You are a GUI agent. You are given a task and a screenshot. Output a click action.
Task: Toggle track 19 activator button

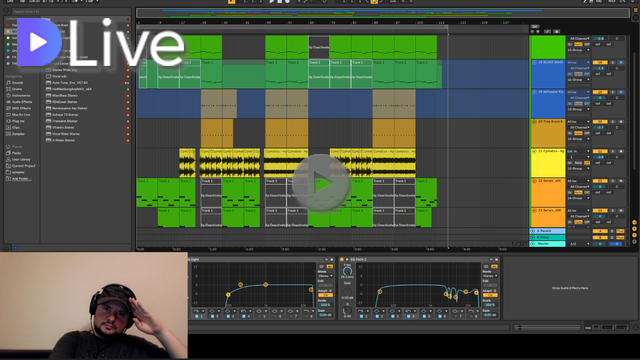pos(600,92)
